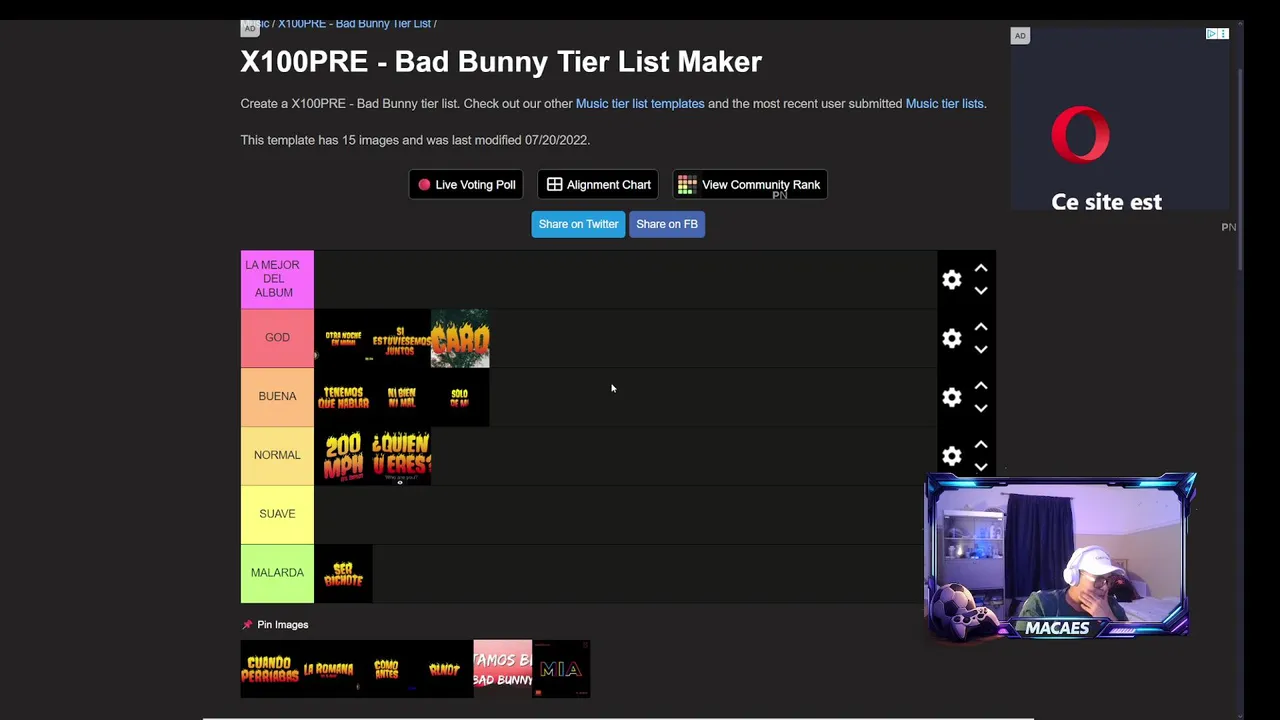This screenshot has height=720, width=1280.
Task: Select the MIA thumbnail
Action: click(561, 669)
